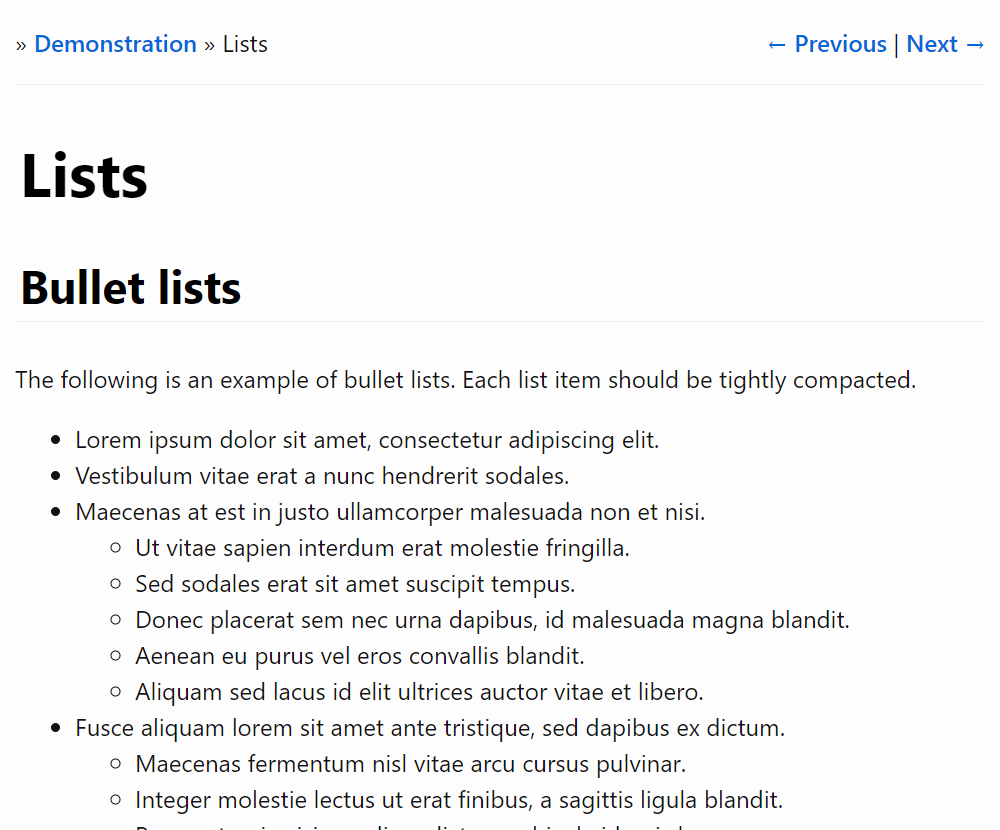Select the Vestibulum vitae erat list item
The image size is (1000, 830).
[x=322, y=476]
